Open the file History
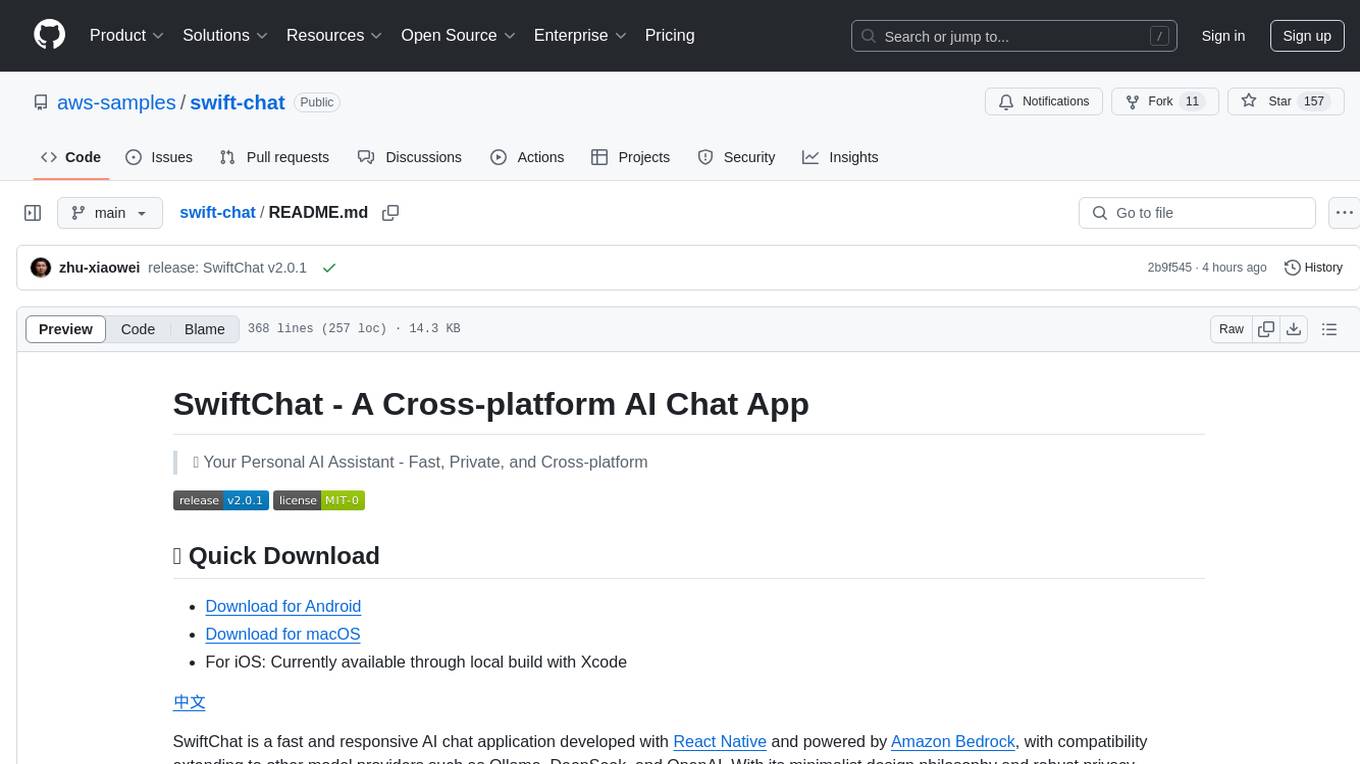Screen dimensions: 1360x764 (1313, 267)
